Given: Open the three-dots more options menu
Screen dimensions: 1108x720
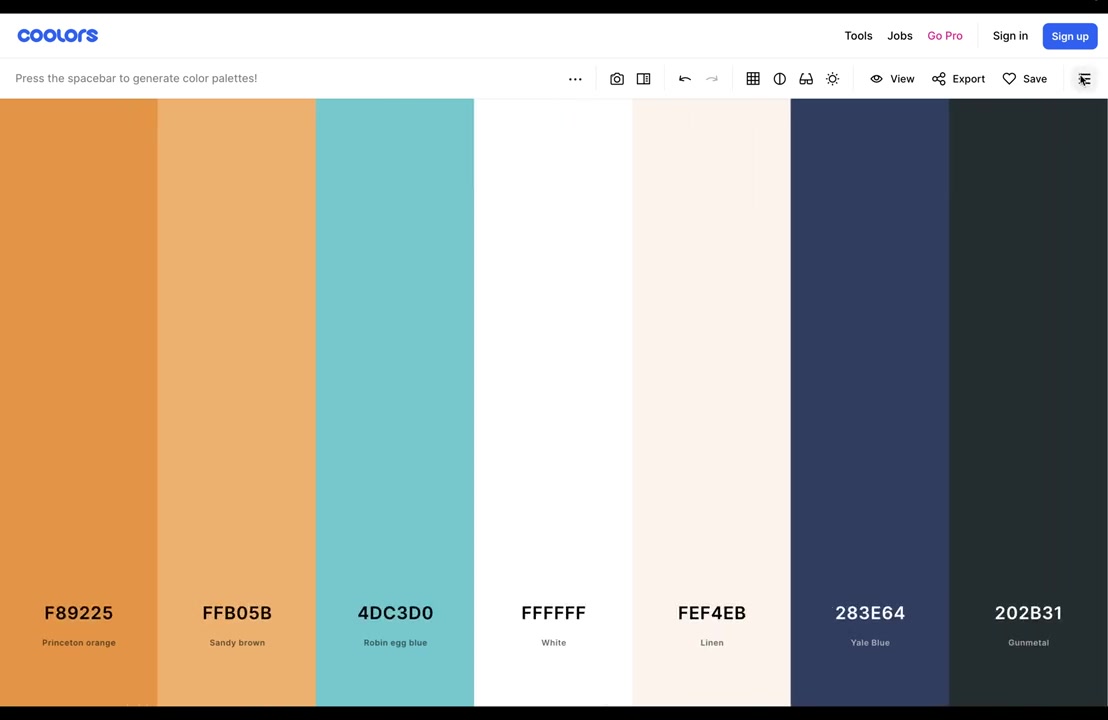Looking at the screenshot, I should coord(575,79).
